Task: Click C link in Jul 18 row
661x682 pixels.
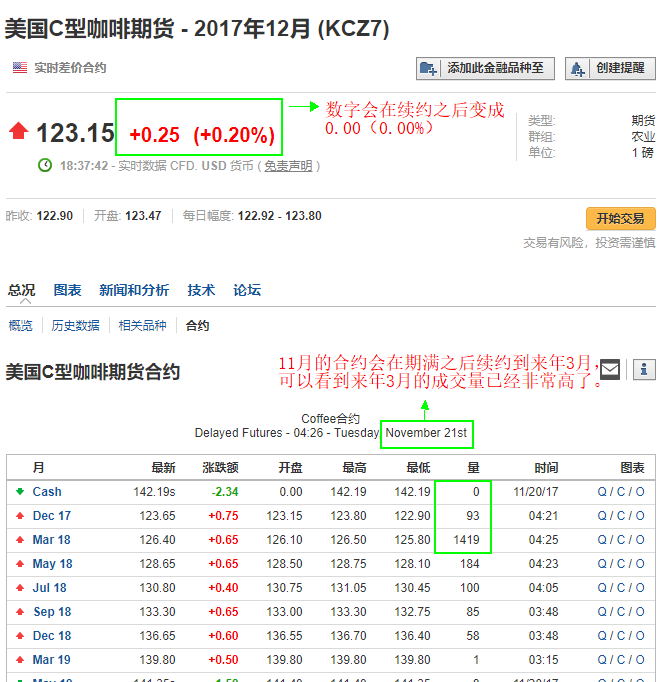Action: pos(621,588)
